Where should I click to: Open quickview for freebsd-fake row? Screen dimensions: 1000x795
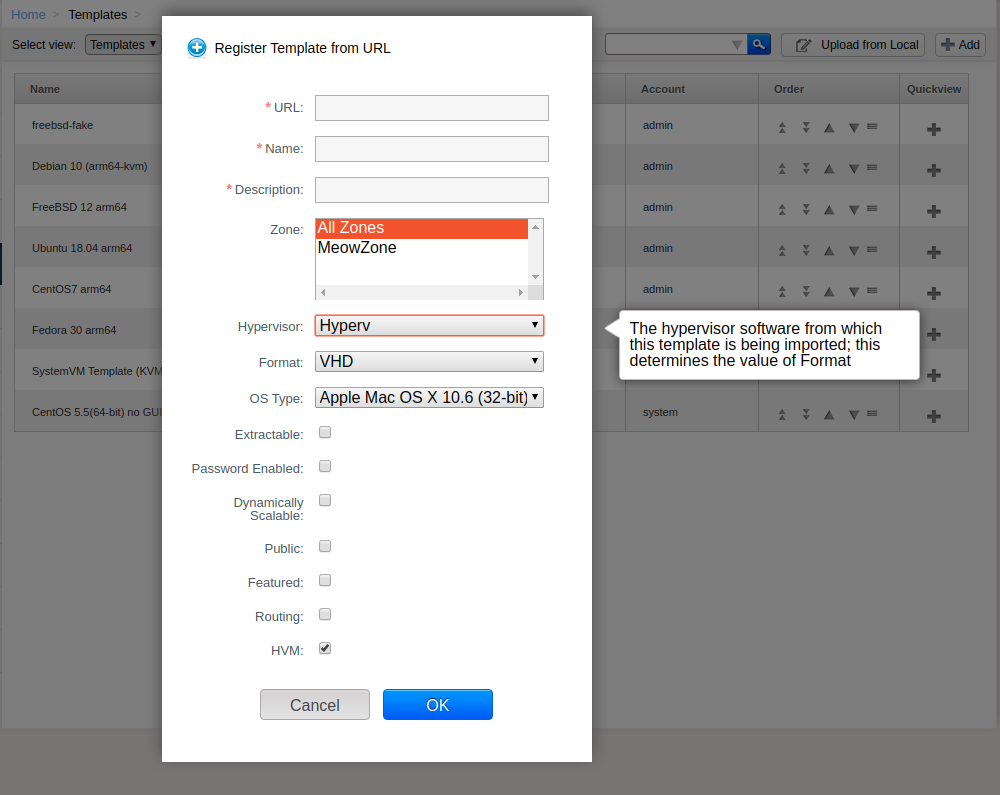tap(934, 129)
